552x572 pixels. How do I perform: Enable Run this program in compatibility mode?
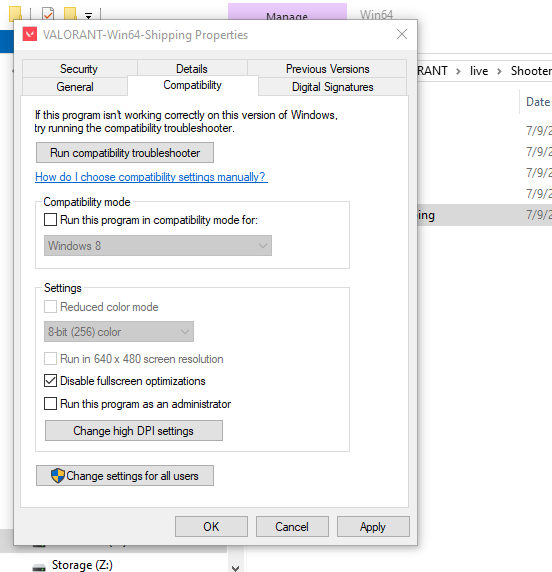tap(50, 220)
